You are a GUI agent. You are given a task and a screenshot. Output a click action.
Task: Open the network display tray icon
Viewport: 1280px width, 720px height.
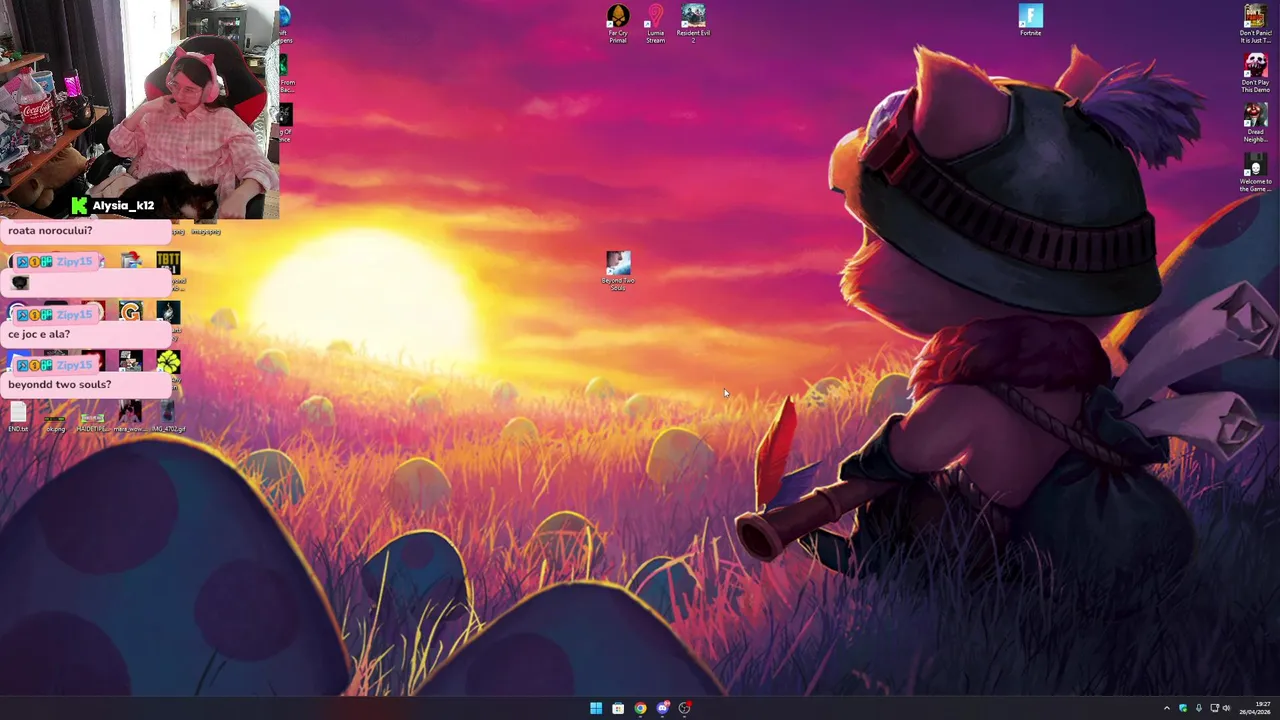[x=1214, y=708]
